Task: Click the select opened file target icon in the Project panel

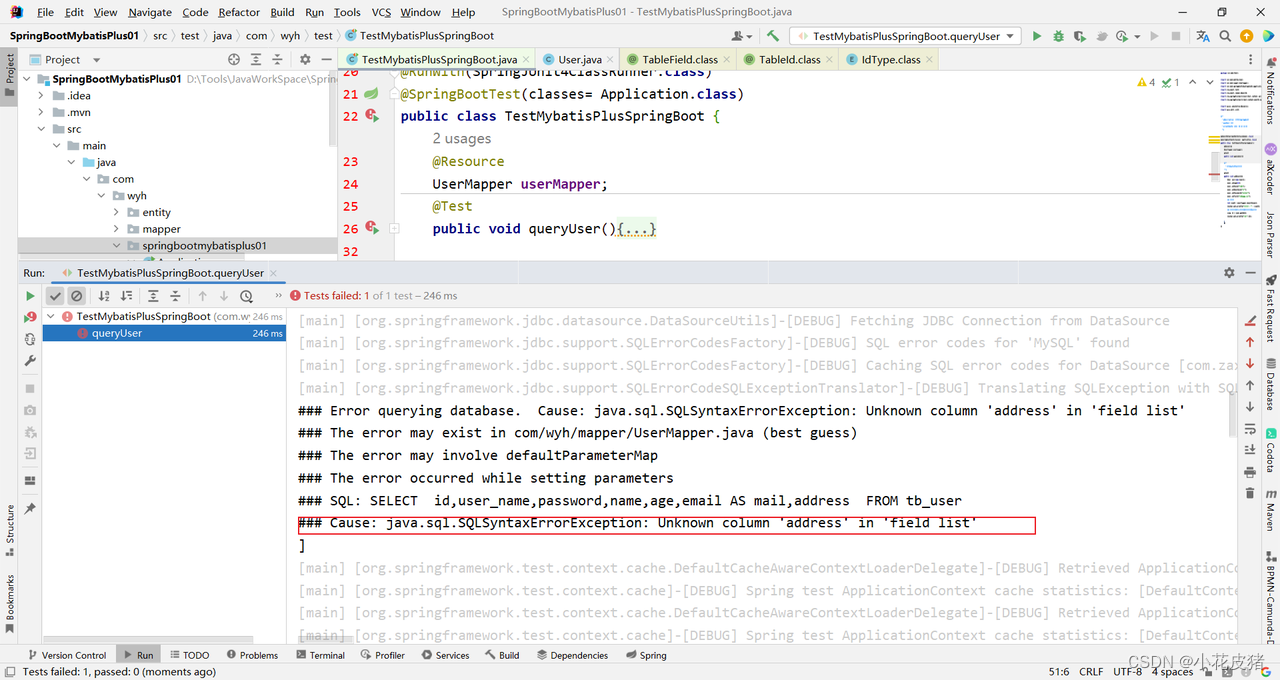Action: click(x=234, y=60)
